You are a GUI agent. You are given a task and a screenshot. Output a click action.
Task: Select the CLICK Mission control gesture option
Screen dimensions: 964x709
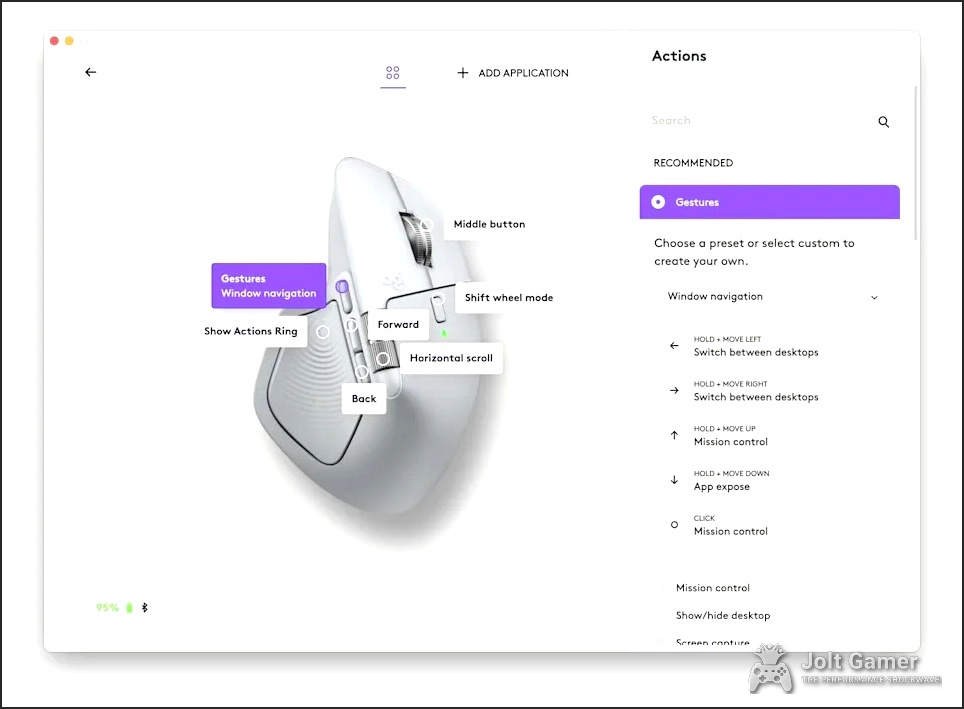pyautogui.click(x=730, y=525)
